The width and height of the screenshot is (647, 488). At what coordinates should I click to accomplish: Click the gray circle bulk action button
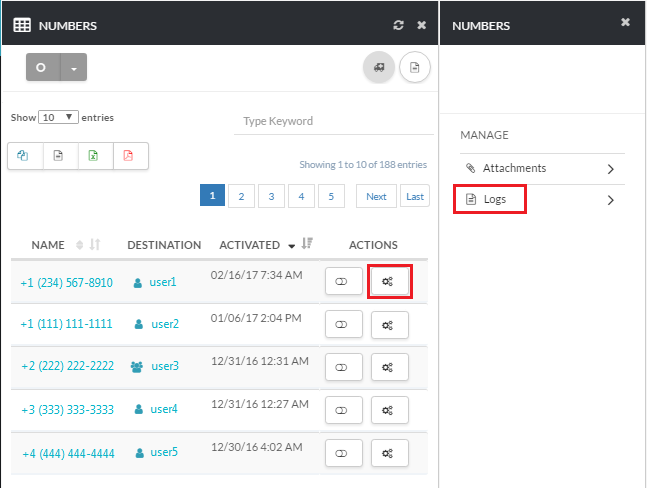point(42,68)
